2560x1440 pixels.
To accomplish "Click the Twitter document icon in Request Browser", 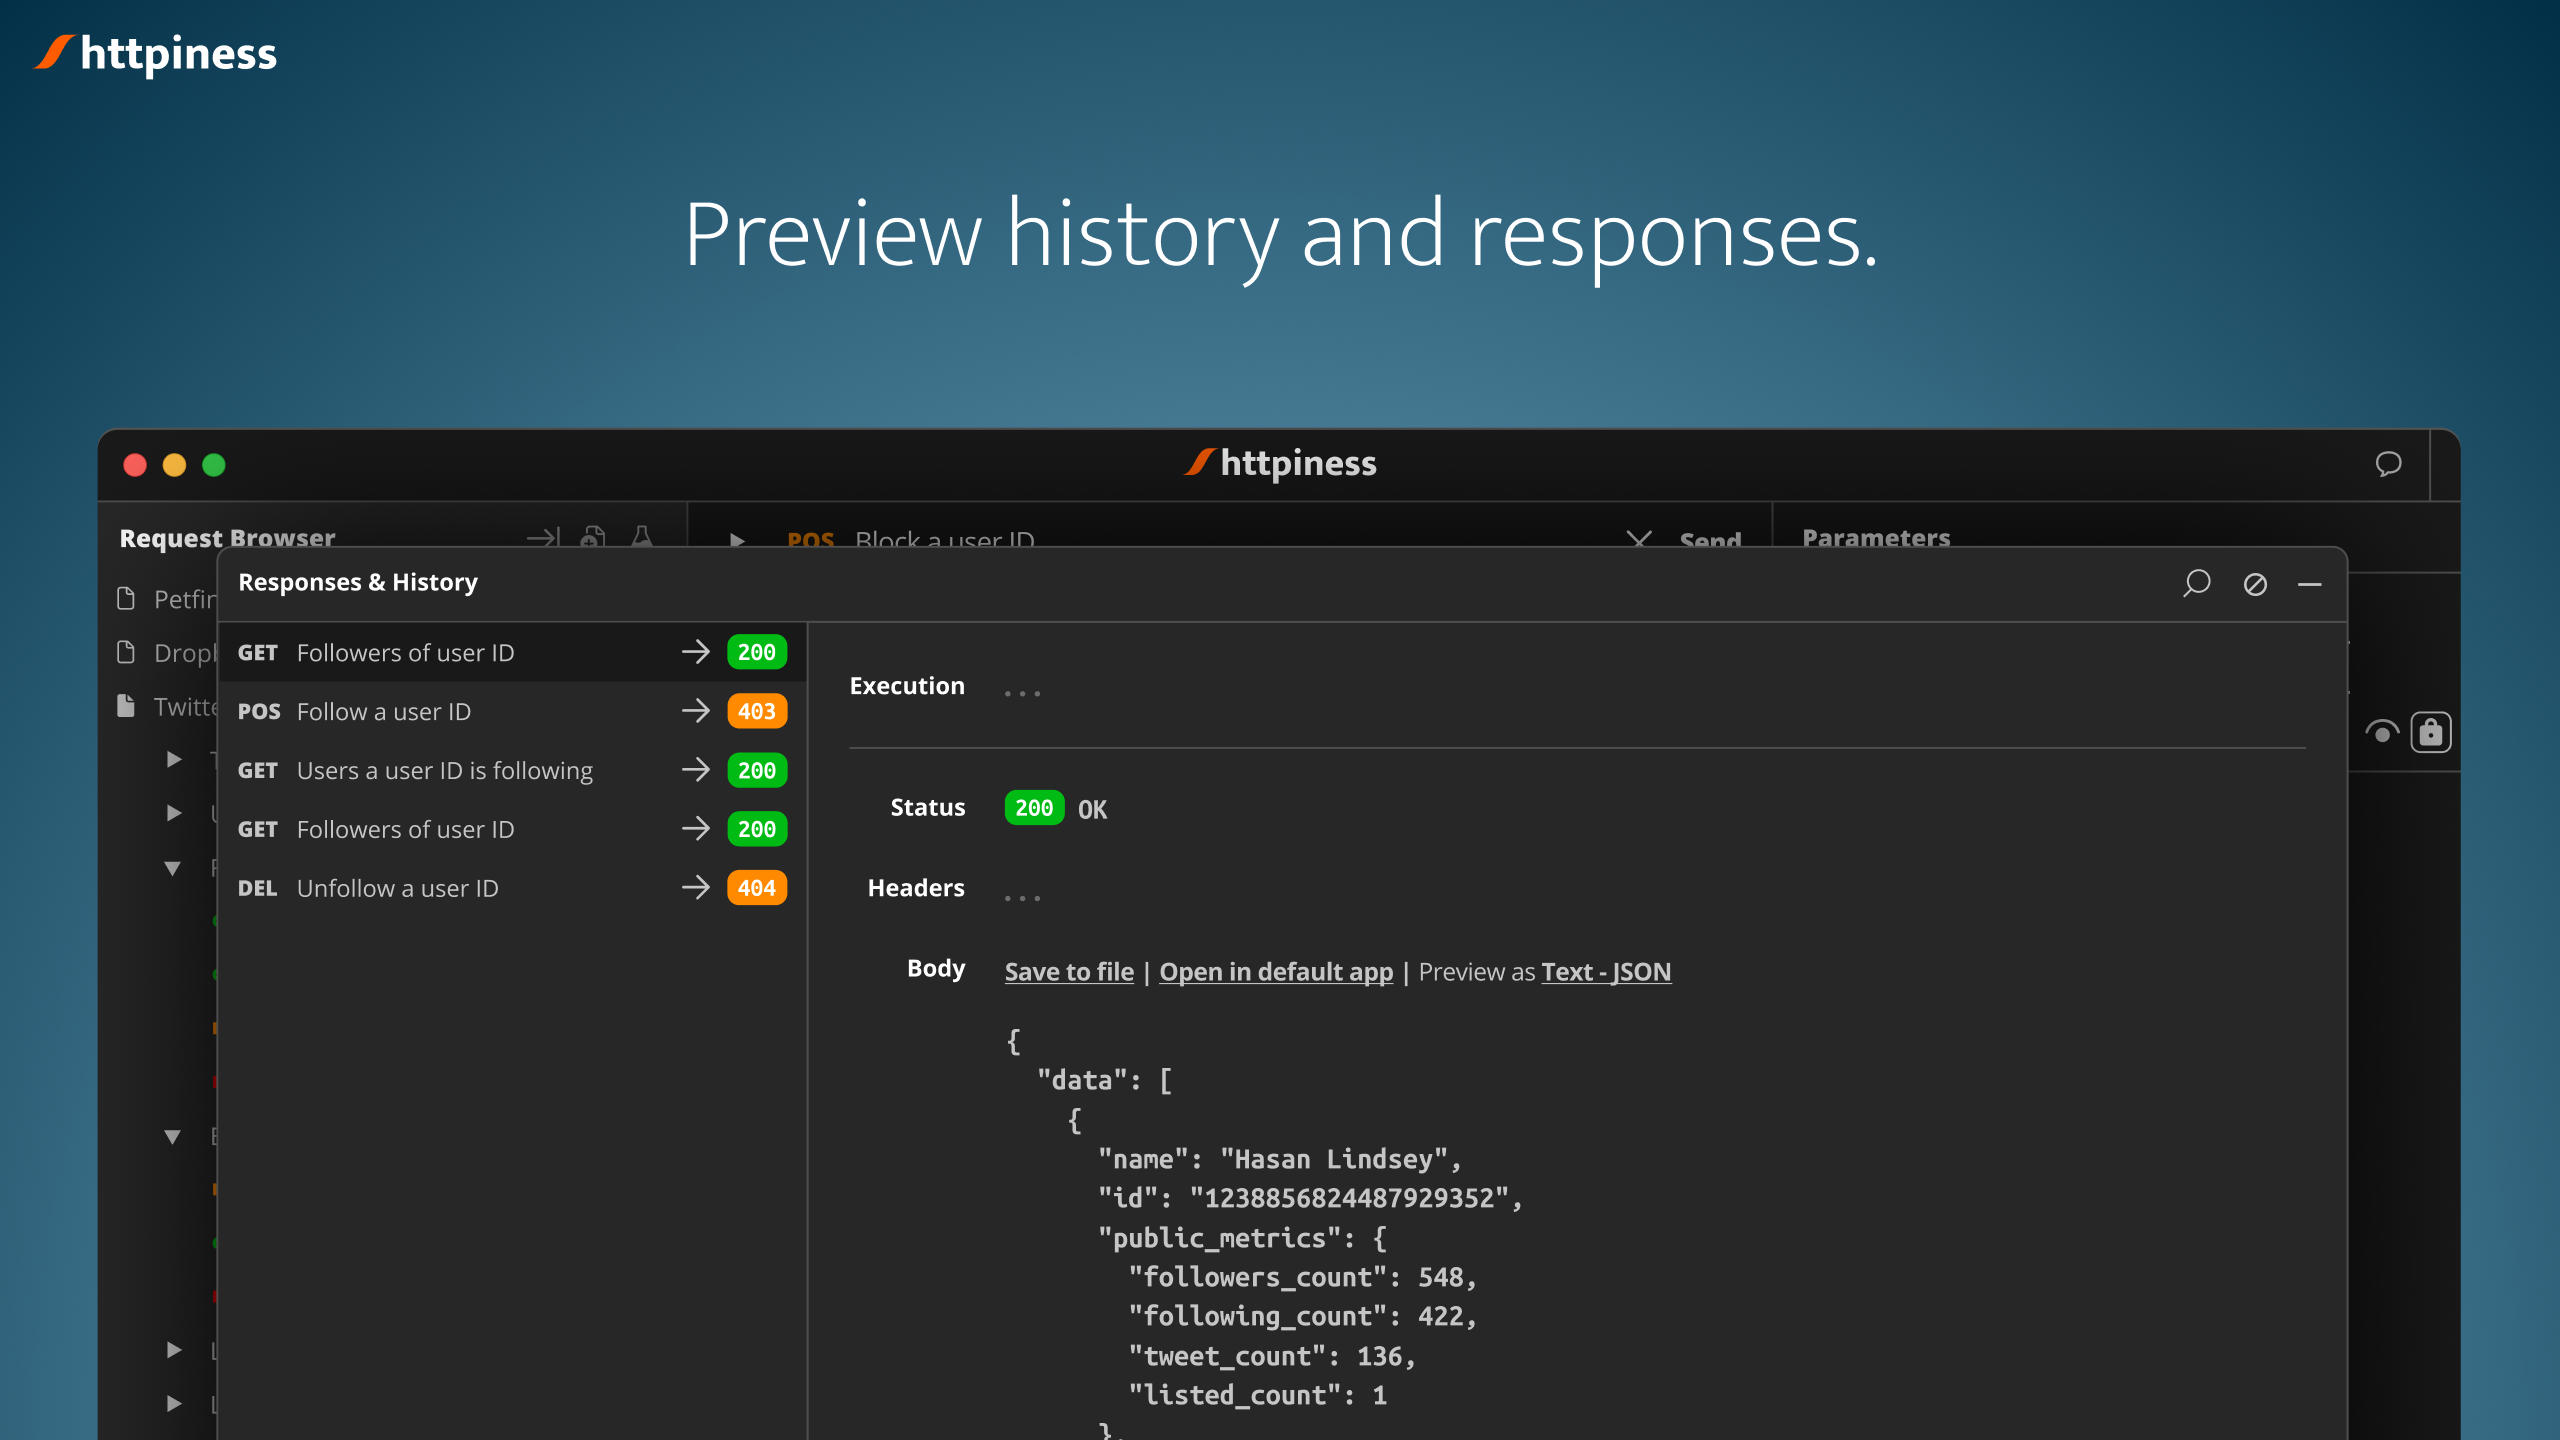I will tap(126, 706).
